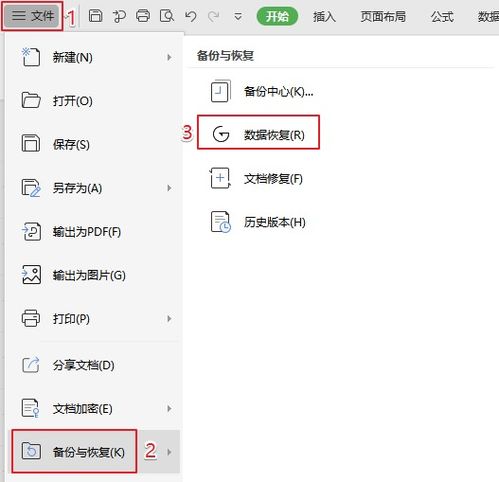Expand the 备份与恢复 submenu arrow
The height and width of the screenshot is (482, 499).
coord(169,452)
